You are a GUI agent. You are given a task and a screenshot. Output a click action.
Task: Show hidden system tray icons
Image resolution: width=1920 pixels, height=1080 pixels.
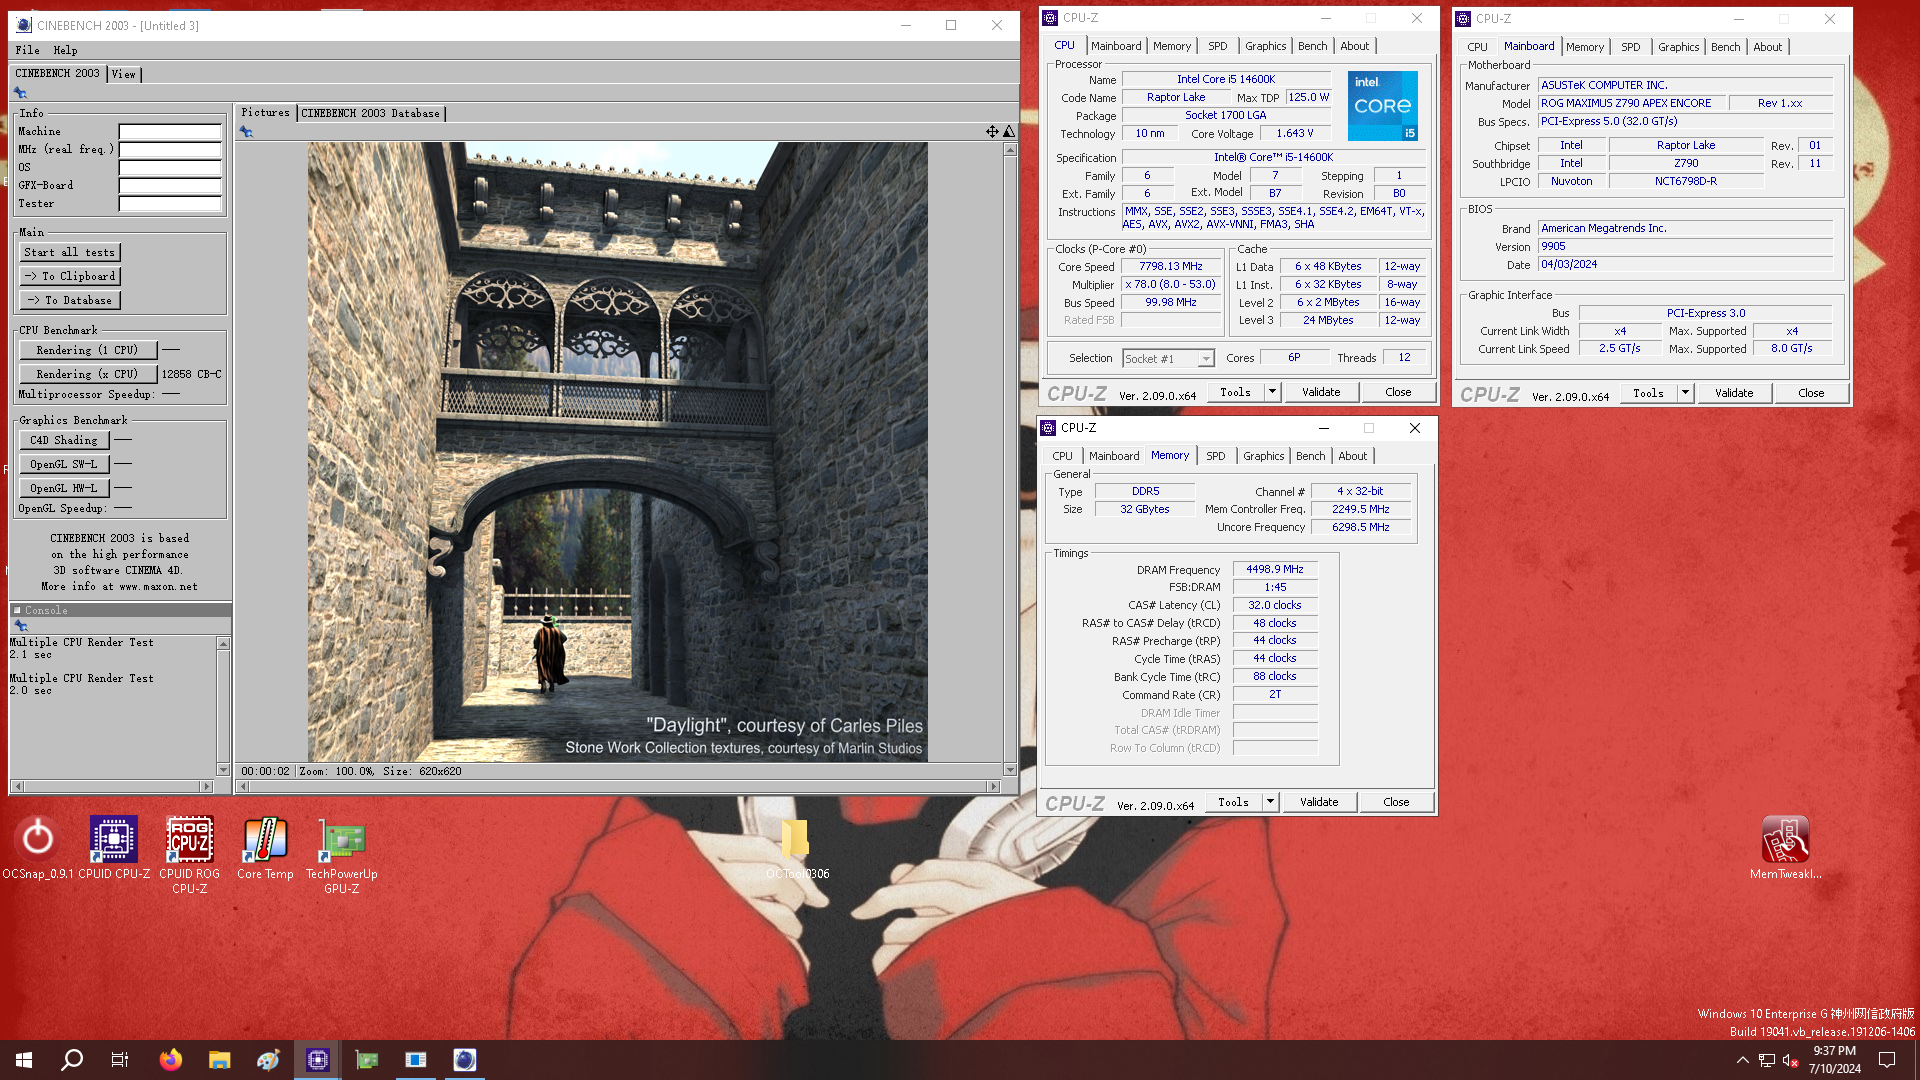click(1742, 1060)
